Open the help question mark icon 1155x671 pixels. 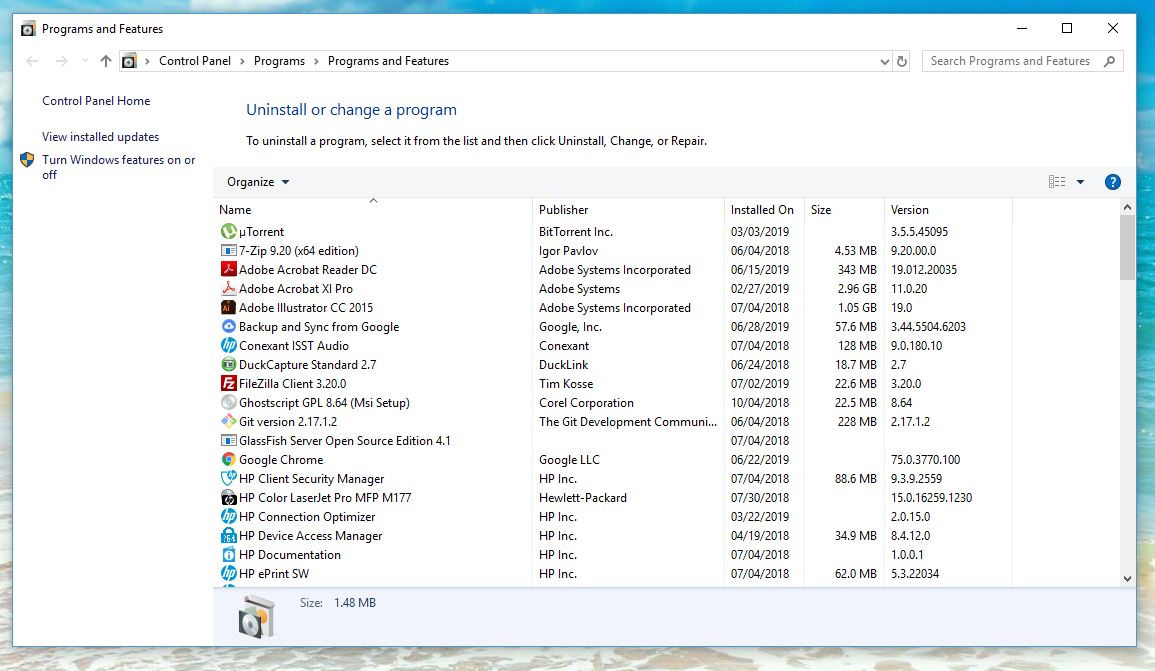click(1112, 182)
